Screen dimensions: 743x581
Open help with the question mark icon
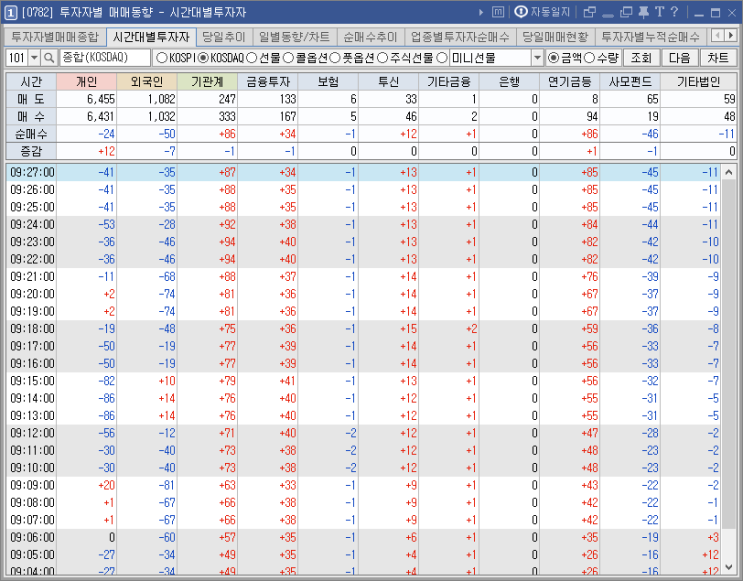(x=675, y=12)
